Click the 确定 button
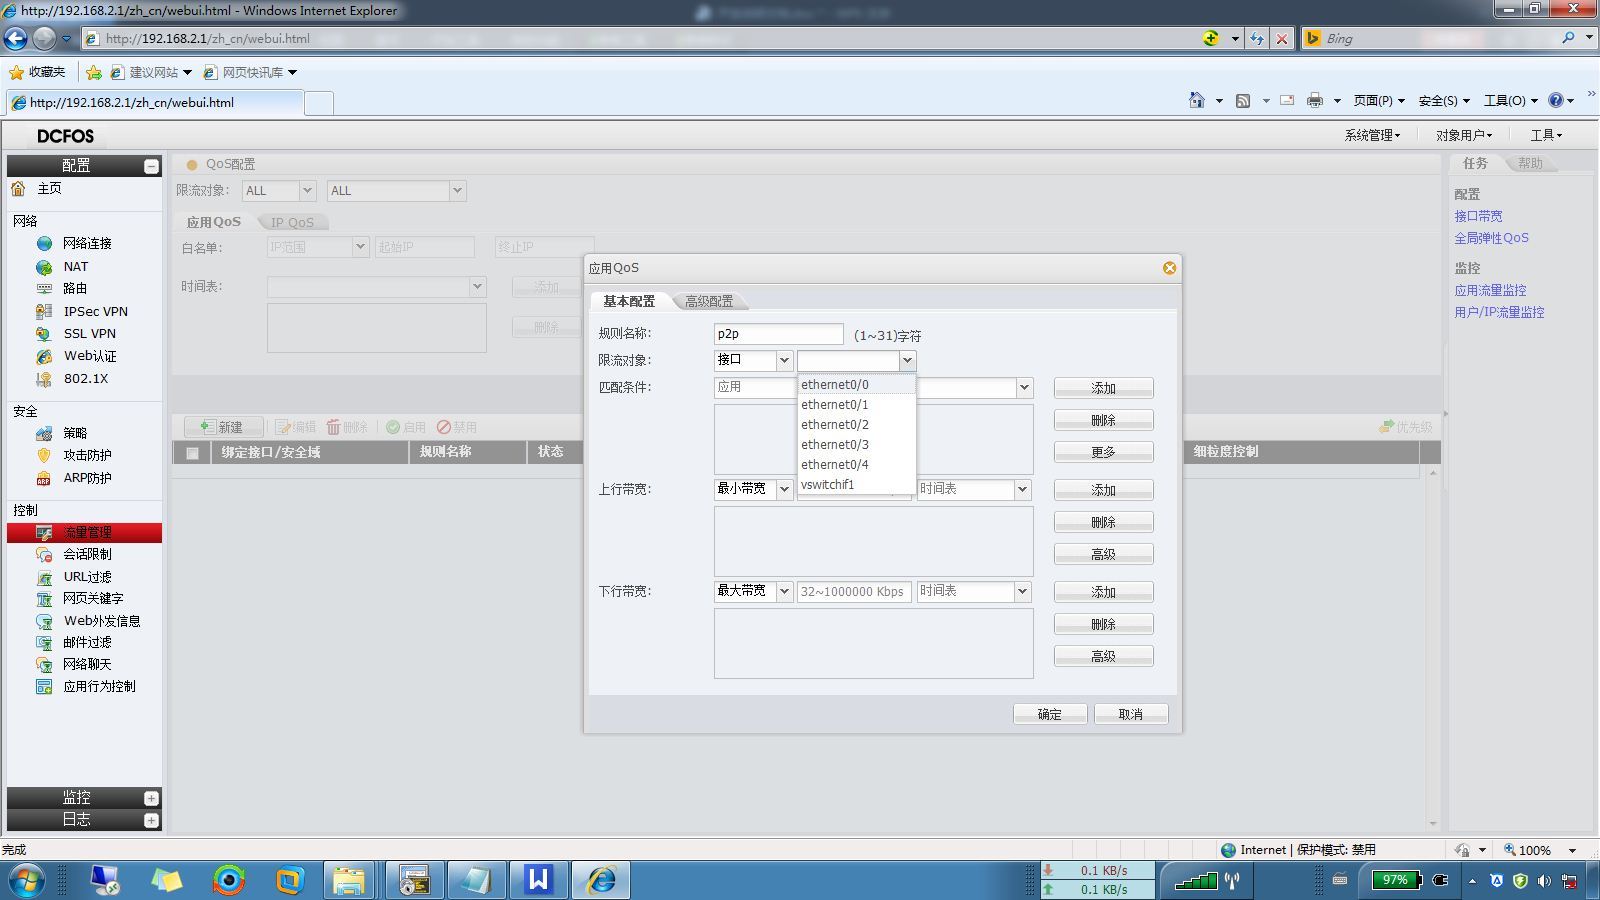 tap(1050, 714)
